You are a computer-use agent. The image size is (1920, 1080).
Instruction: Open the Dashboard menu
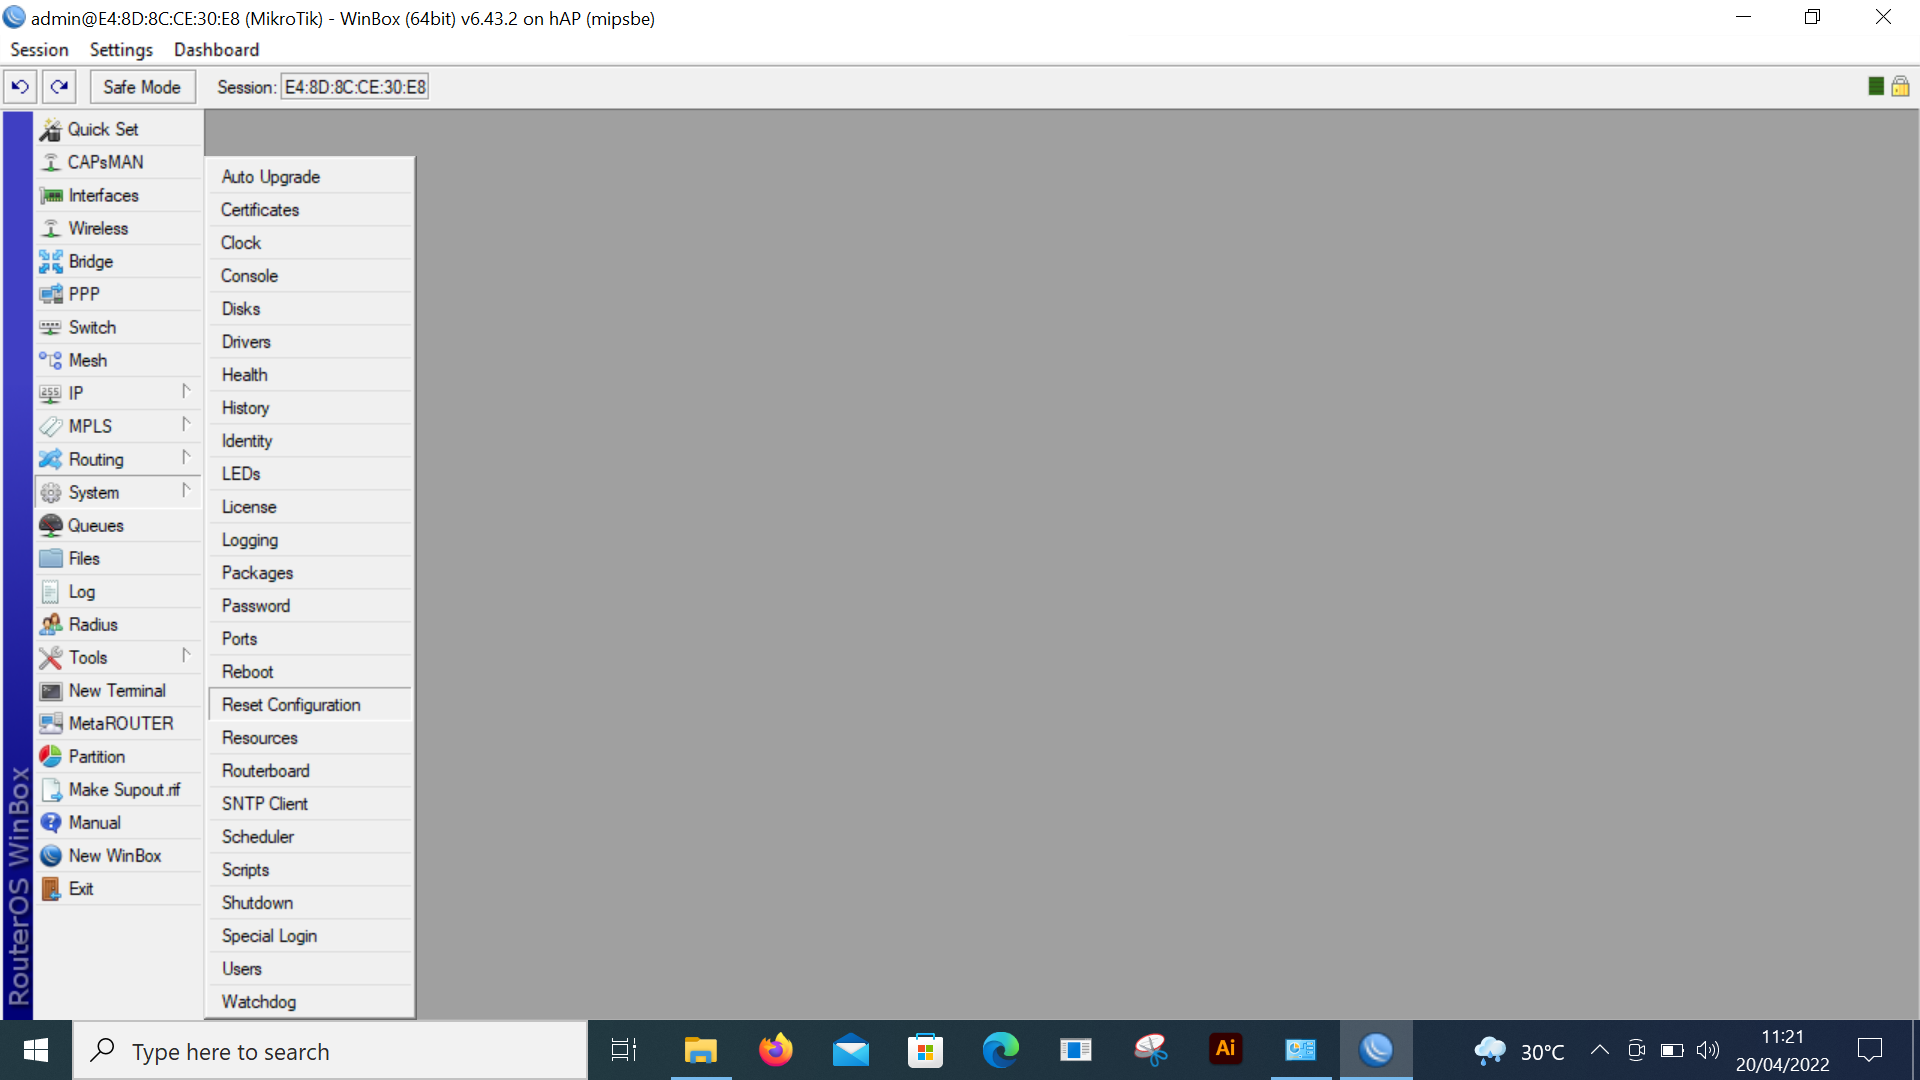click(216, 50)
